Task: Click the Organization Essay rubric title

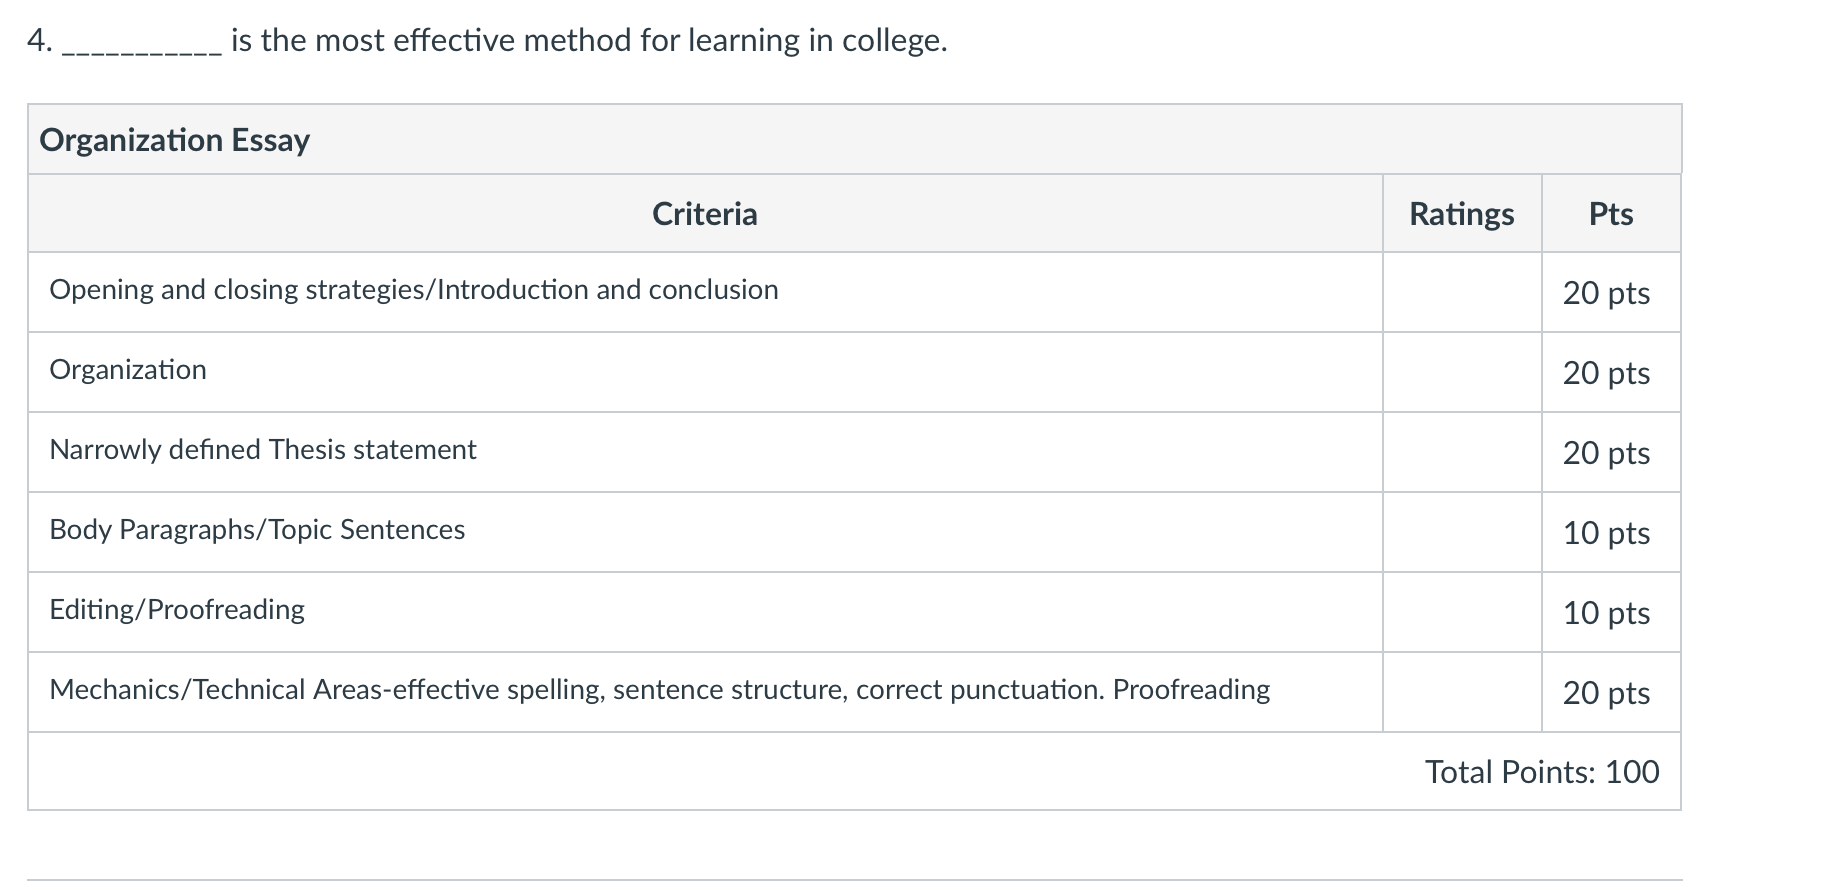Action: (175, 140)
